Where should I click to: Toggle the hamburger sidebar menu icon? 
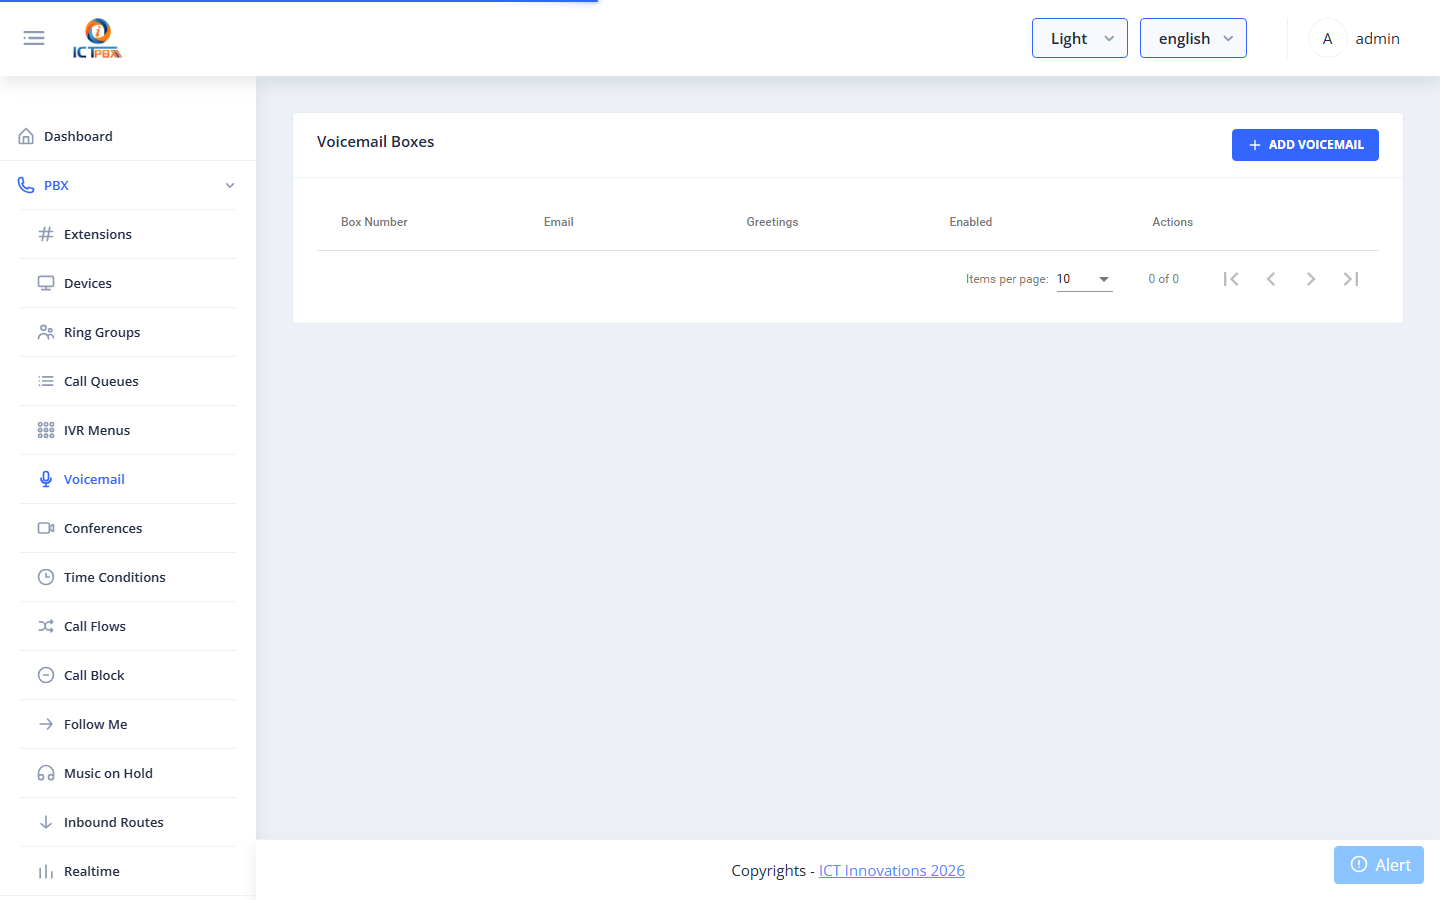point(34,38)
